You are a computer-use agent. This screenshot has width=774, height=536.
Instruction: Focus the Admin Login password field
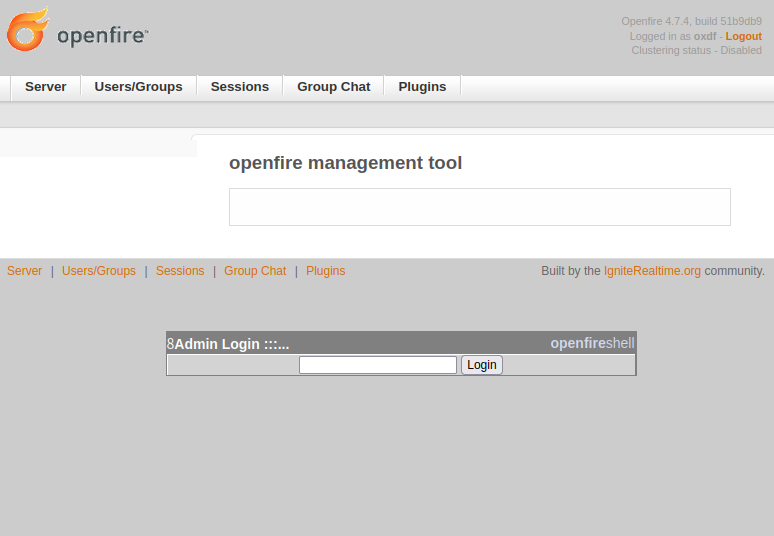(x=377, y=365)
